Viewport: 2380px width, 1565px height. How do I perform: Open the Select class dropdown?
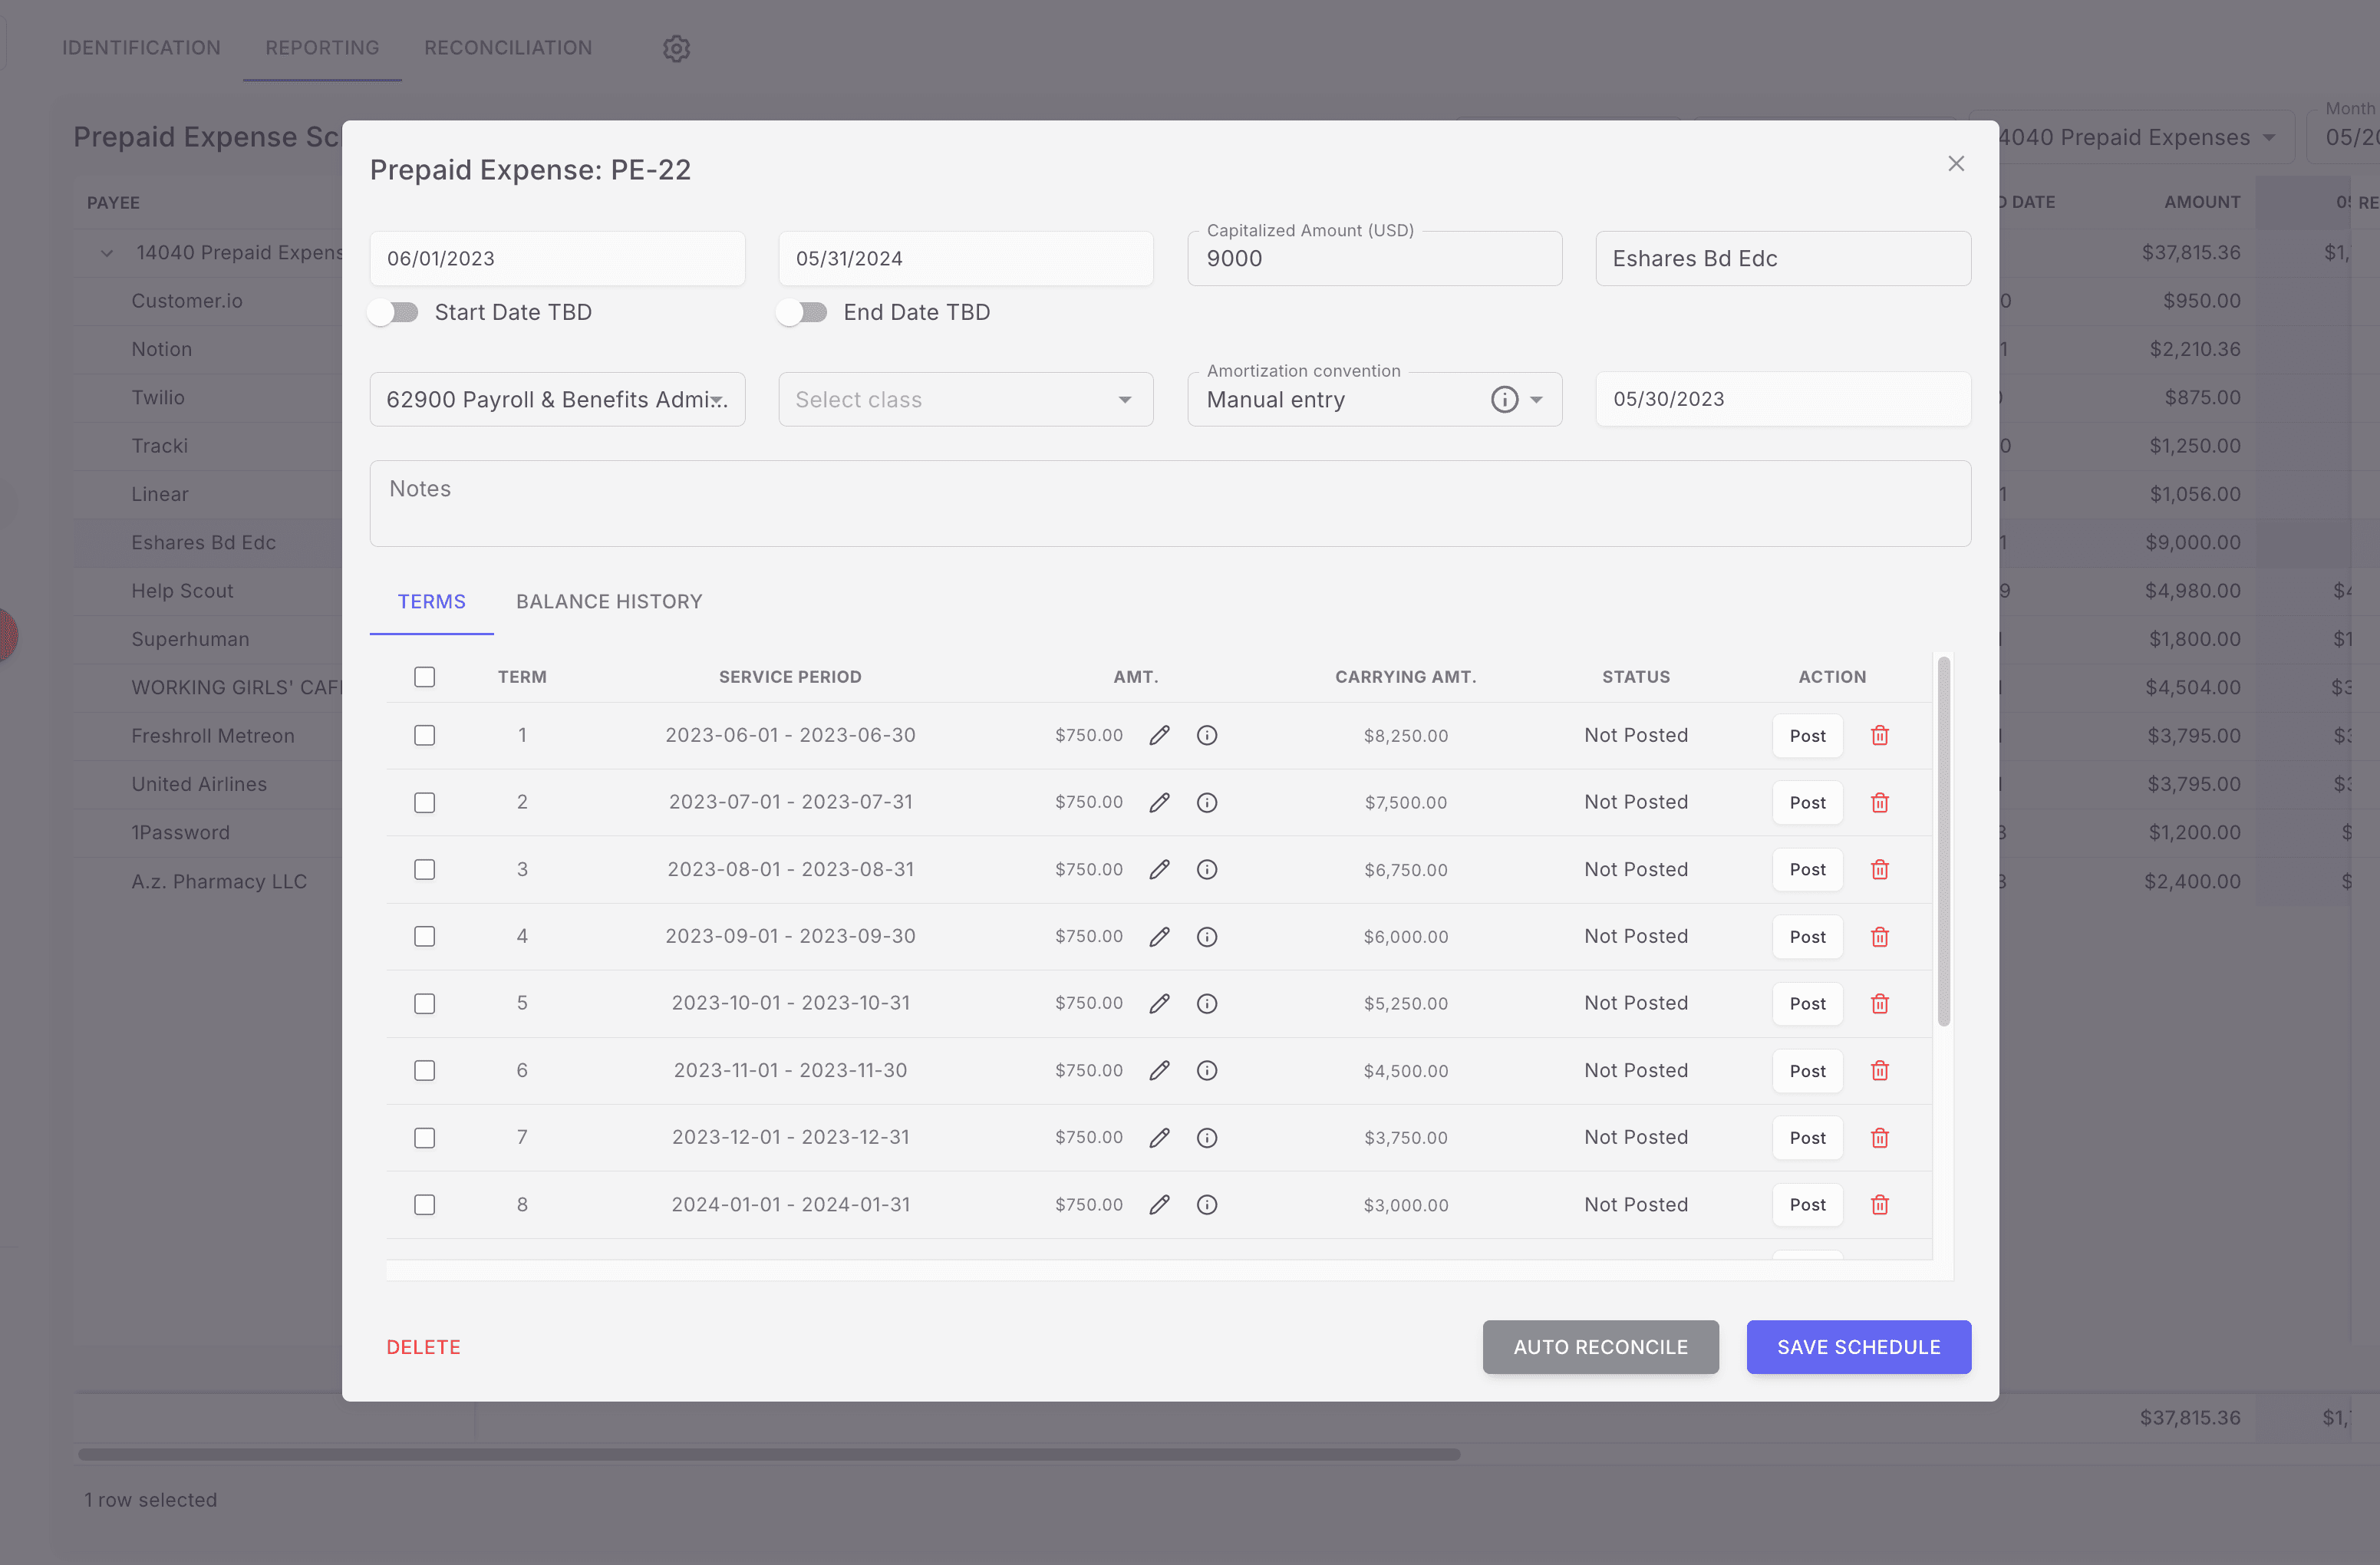click(x=964, y=399)
